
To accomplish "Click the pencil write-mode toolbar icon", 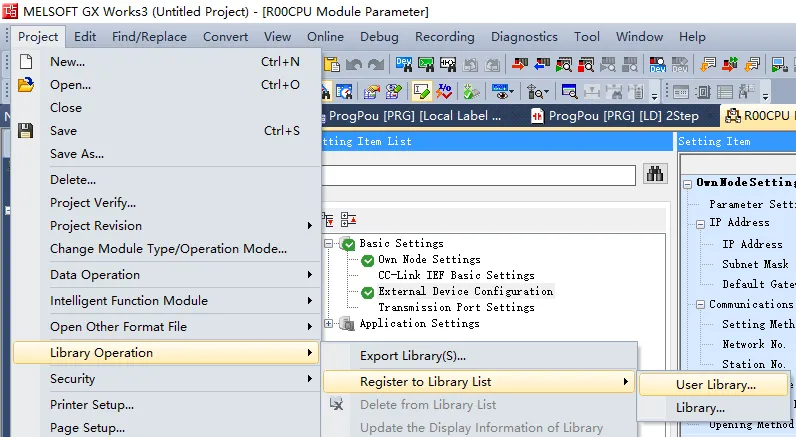I will click(x=421, y=91).
